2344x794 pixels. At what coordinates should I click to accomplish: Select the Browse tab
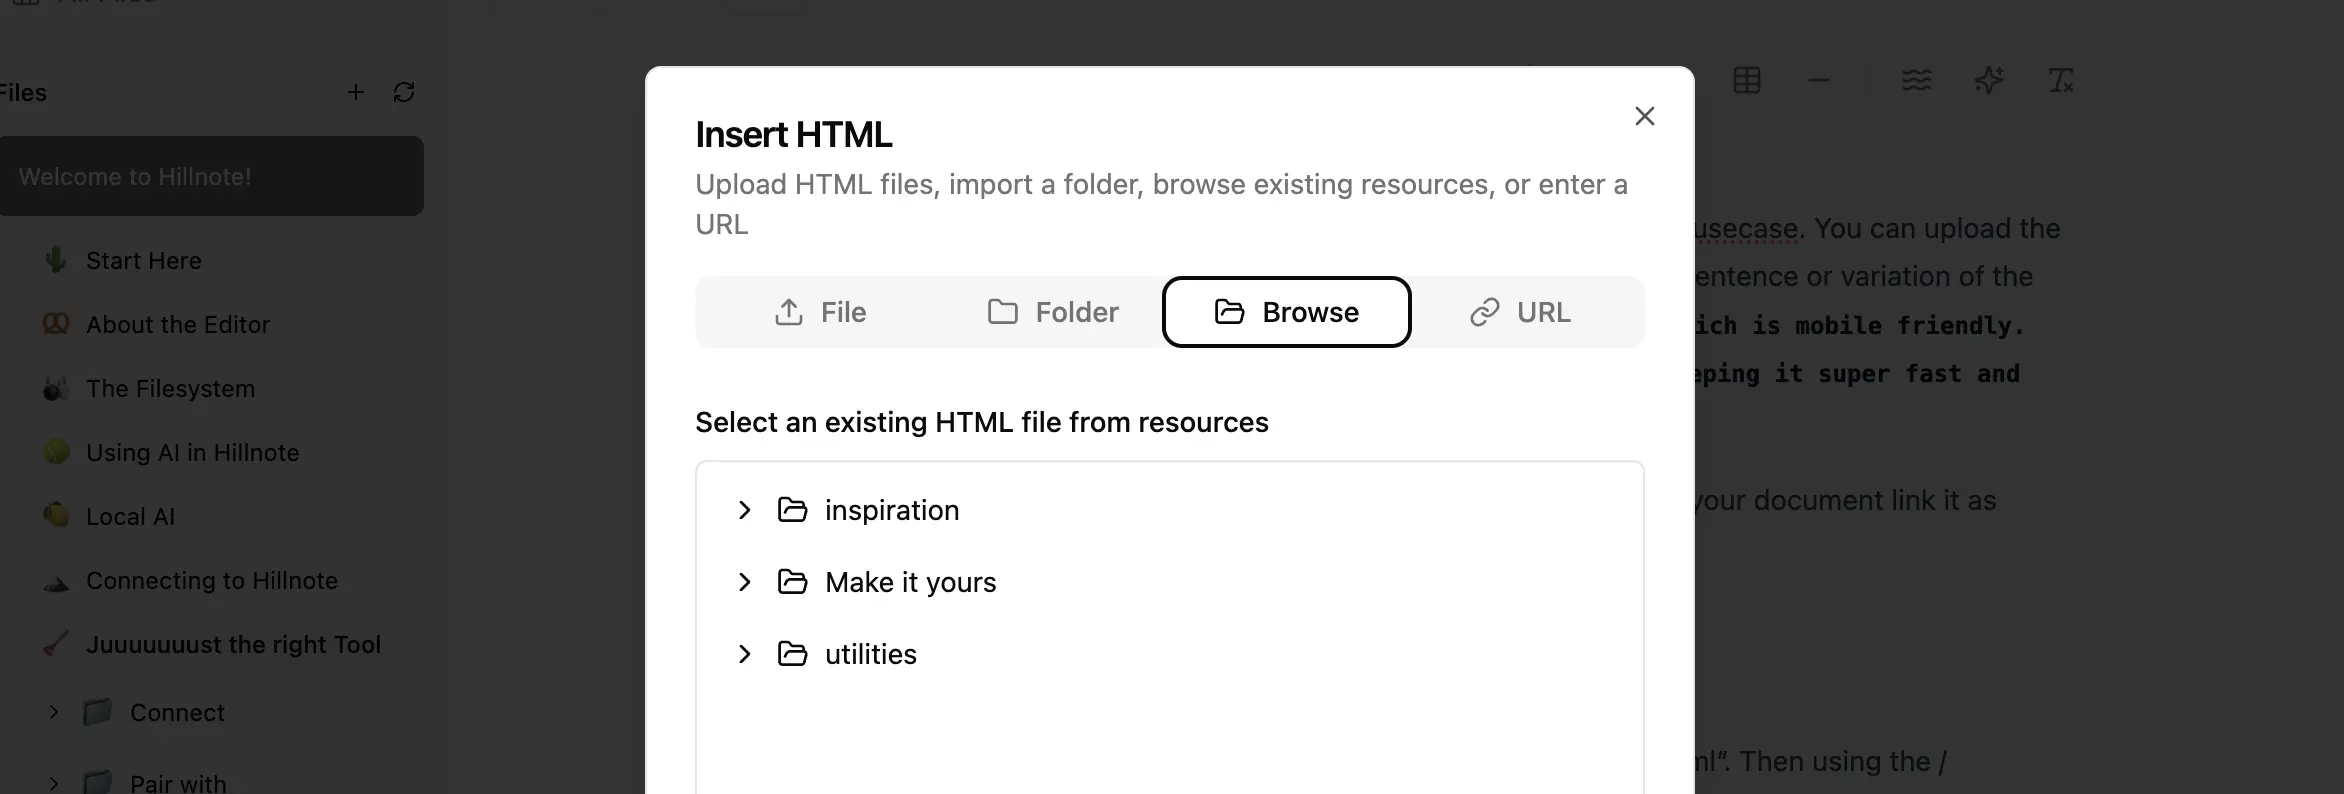coord(1286,313)
